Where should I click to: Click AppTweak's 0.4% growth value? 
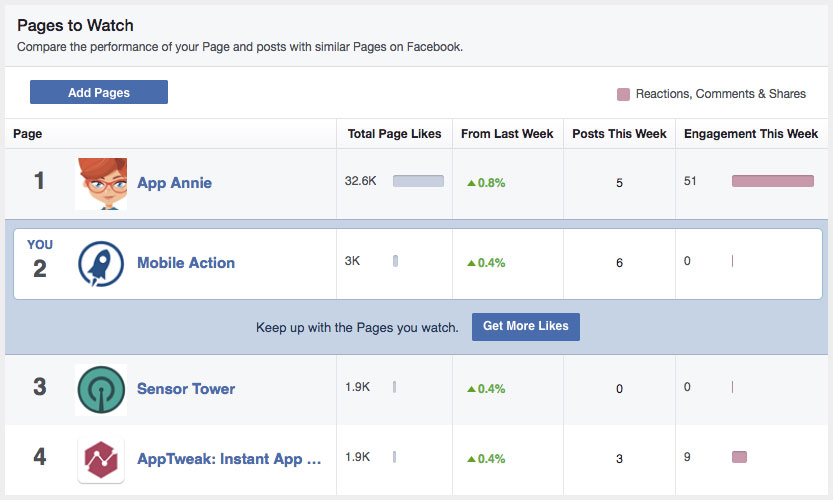pos(486,459)
